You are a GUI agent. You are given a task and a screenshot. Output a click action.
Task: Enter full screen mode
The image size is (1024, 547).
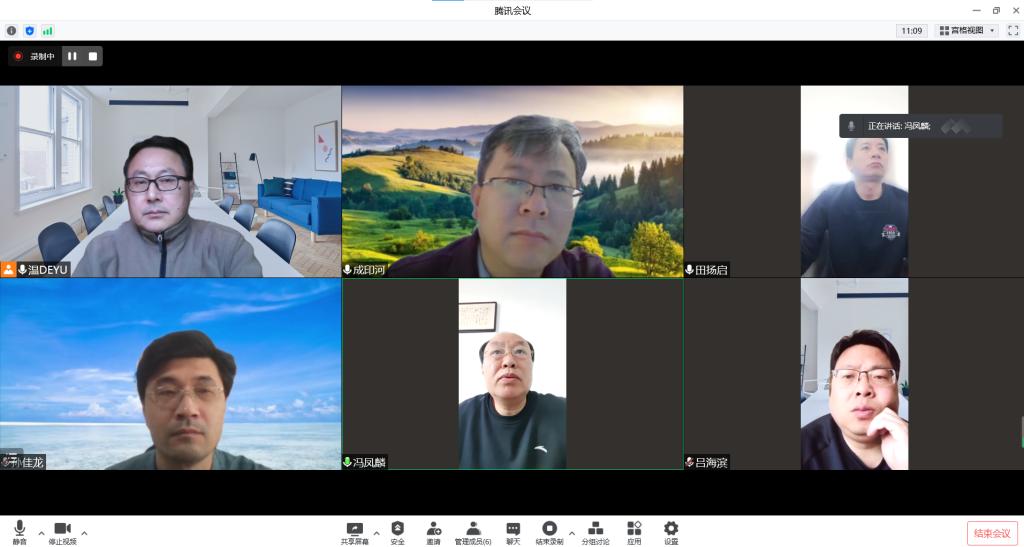[1013, 31]
